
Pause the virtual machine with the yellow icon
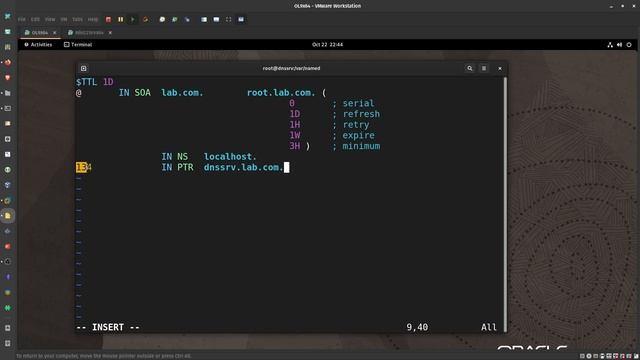pos(120,19)
